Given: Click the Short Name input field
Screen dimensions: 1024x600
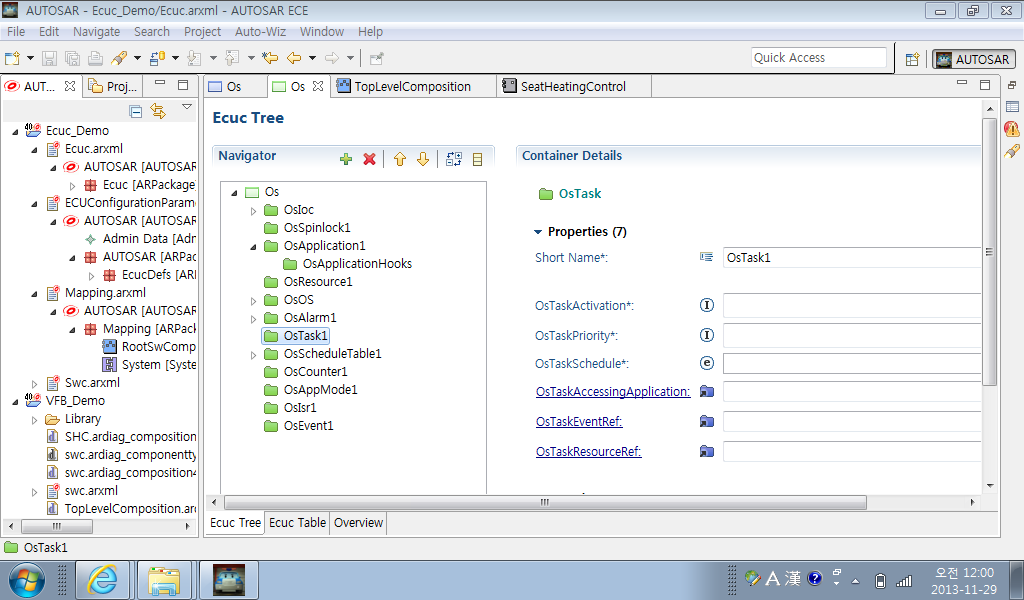Looking at the screenshot, I should click(x=852, y=257).
